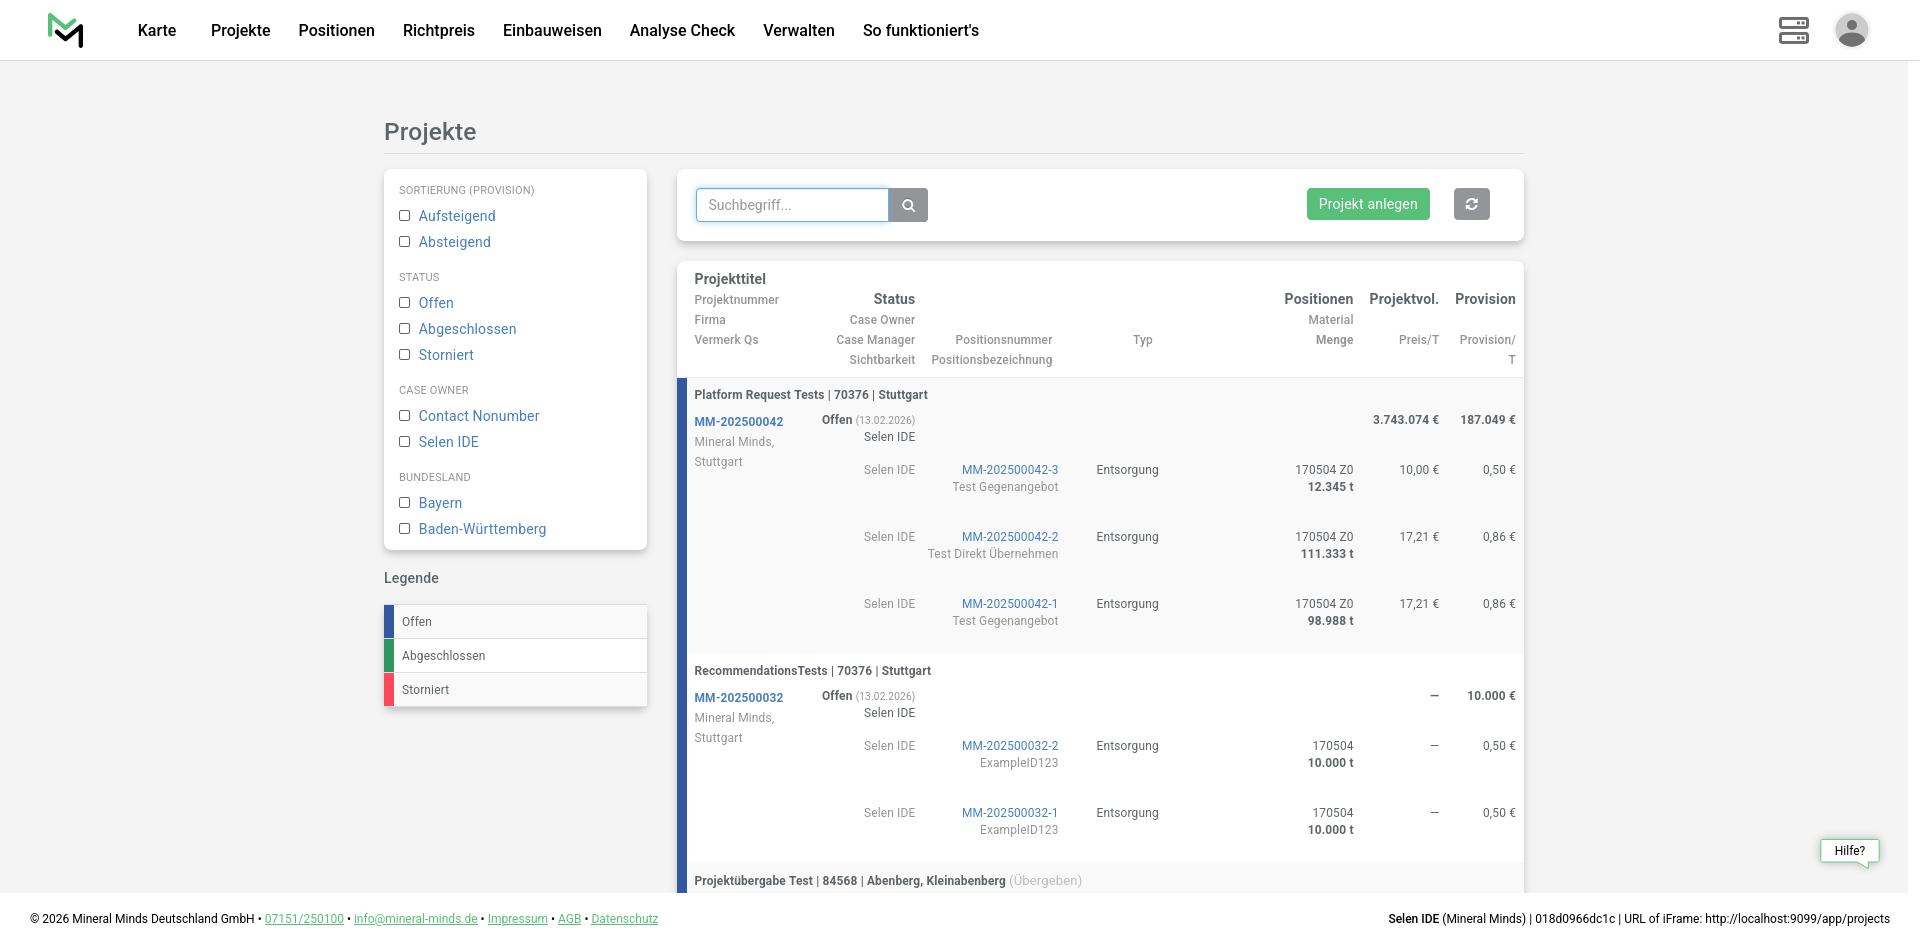Screen dimensions: 1920x943
Task: Open the user profile avatar
Action: coord(1851,30)
